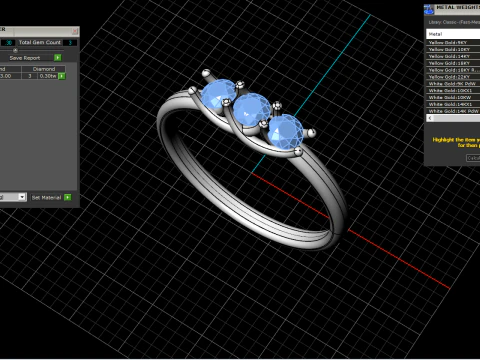This screenshot has height=360, width=480.
Task: Adjust the slider handle under Total Gem Count
Action: (x=15, y=50)
